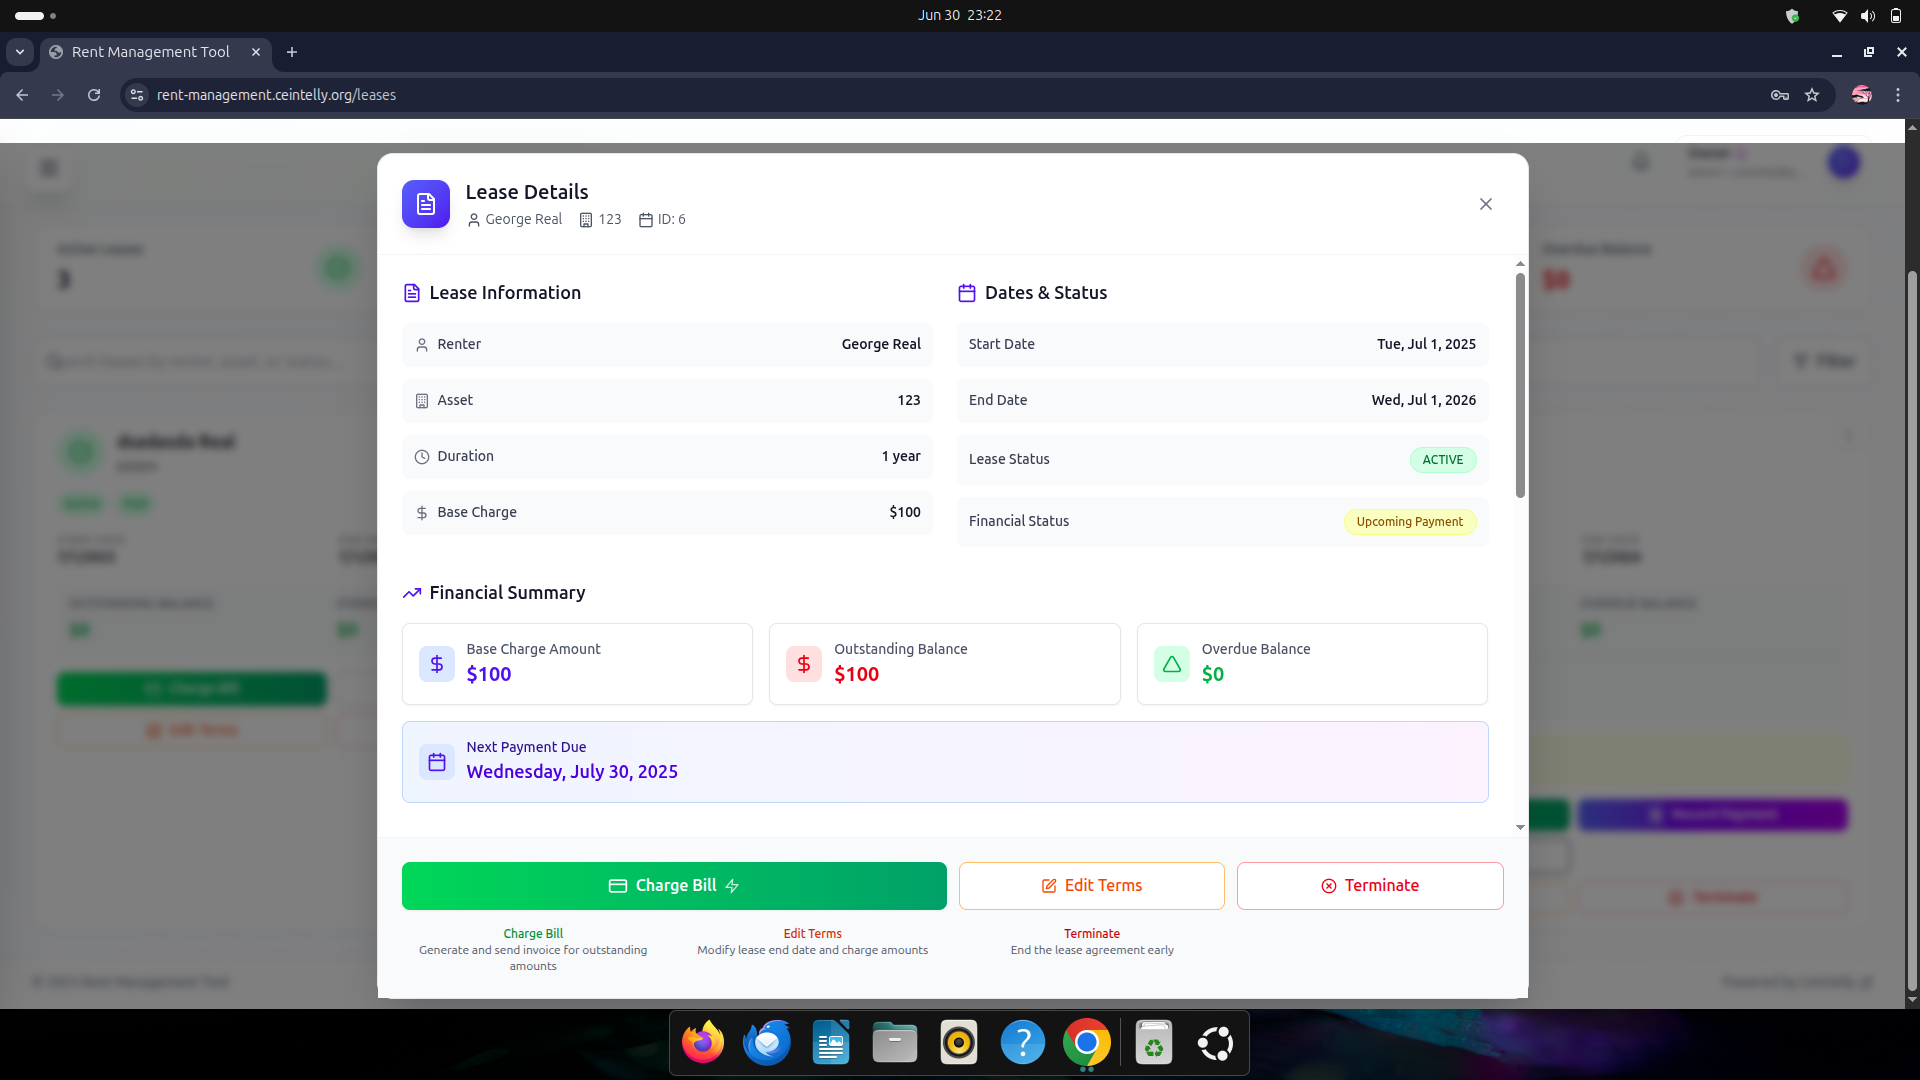Click the Base Charge Amount dollar icon
This screenshot has width=1920, height=1080.
437,664
